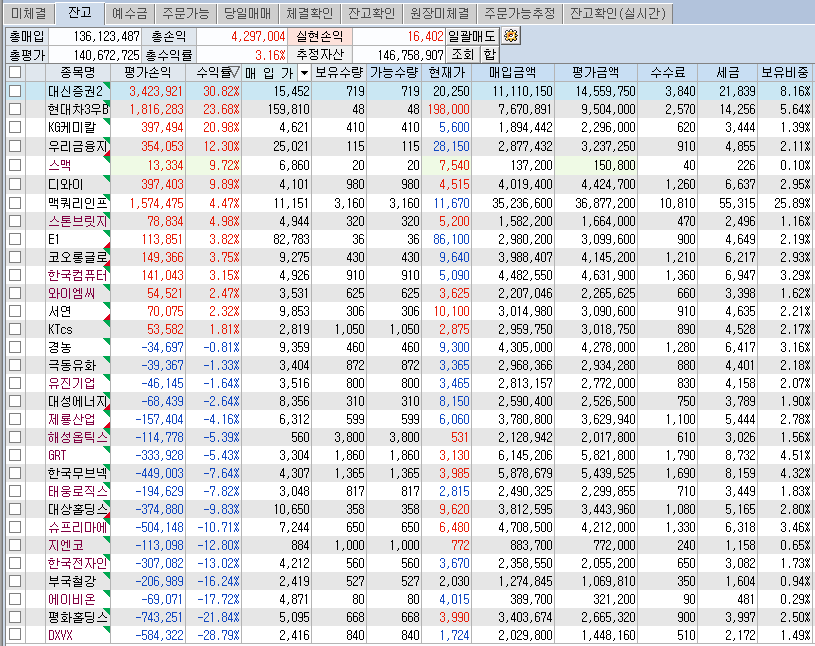Mark the 맥쿼리인프 row checkbox
This screenshot has height=646, width=815.
point(15,203)
